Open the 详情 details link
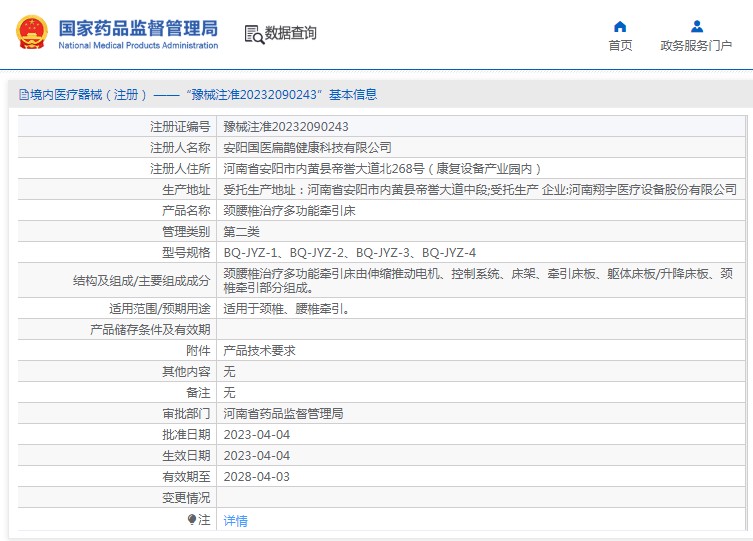The width and height of the screenshot is (753, 541). pyautogui.click(x=235, y=521)
